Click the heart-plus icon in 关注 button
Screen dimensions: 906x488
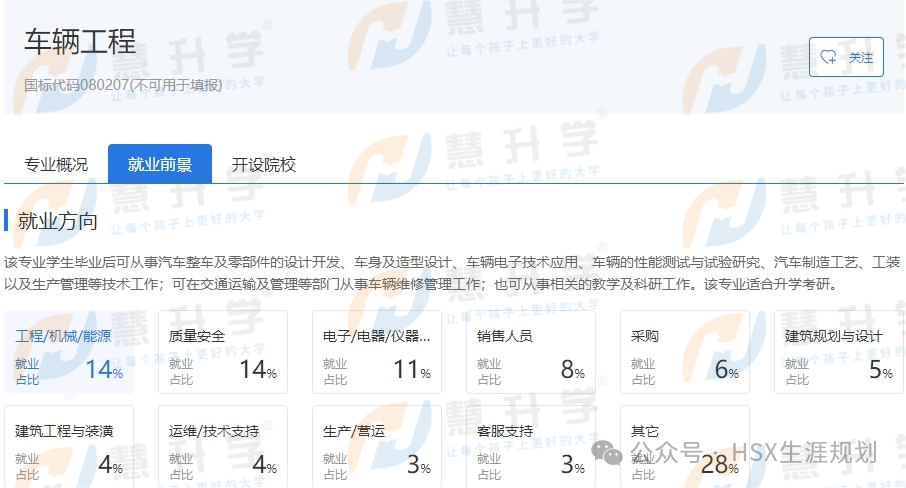click(828, 57)
